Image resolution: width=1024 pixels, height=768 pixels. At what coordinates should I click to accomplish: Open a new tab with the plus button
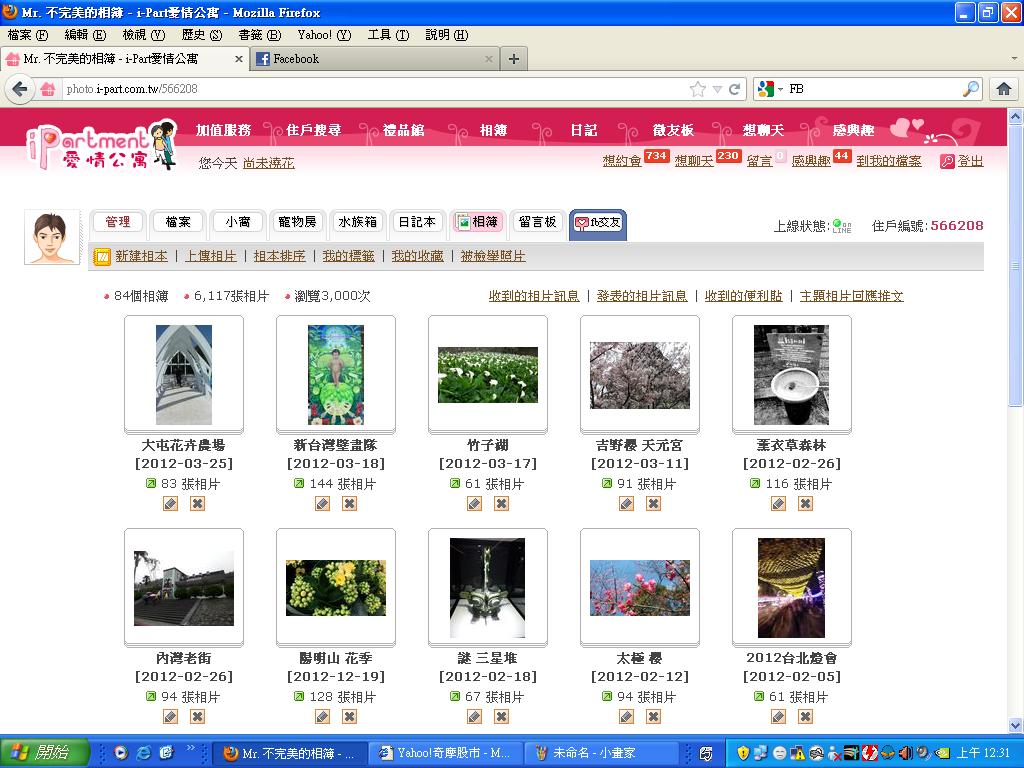pyautogui.click(x=513, y=59)
